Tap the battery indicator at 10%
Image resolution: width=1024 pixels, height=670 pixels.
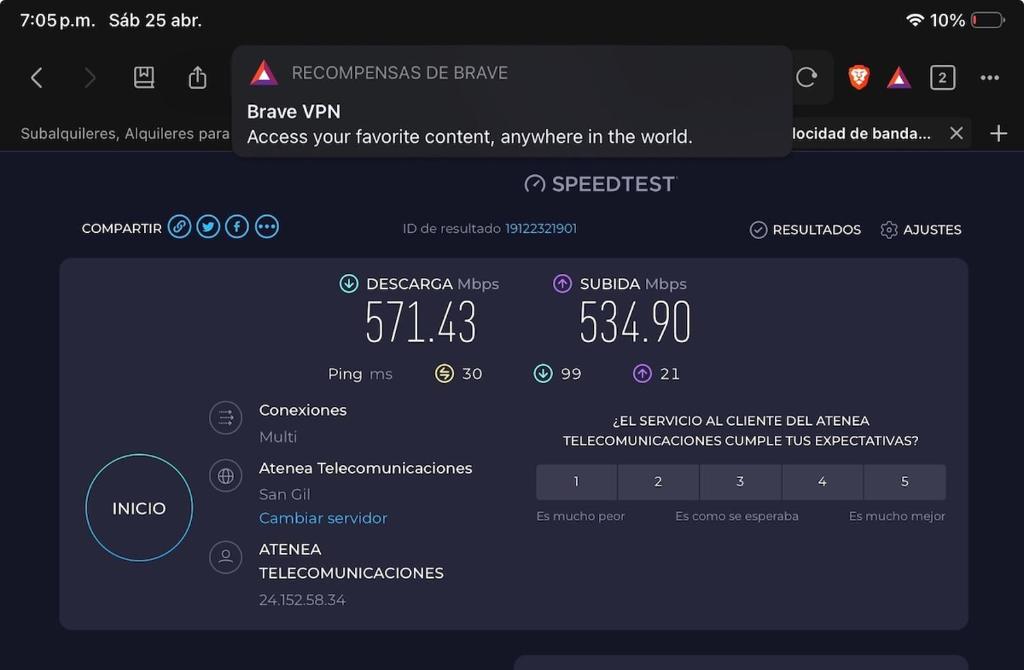987,20
